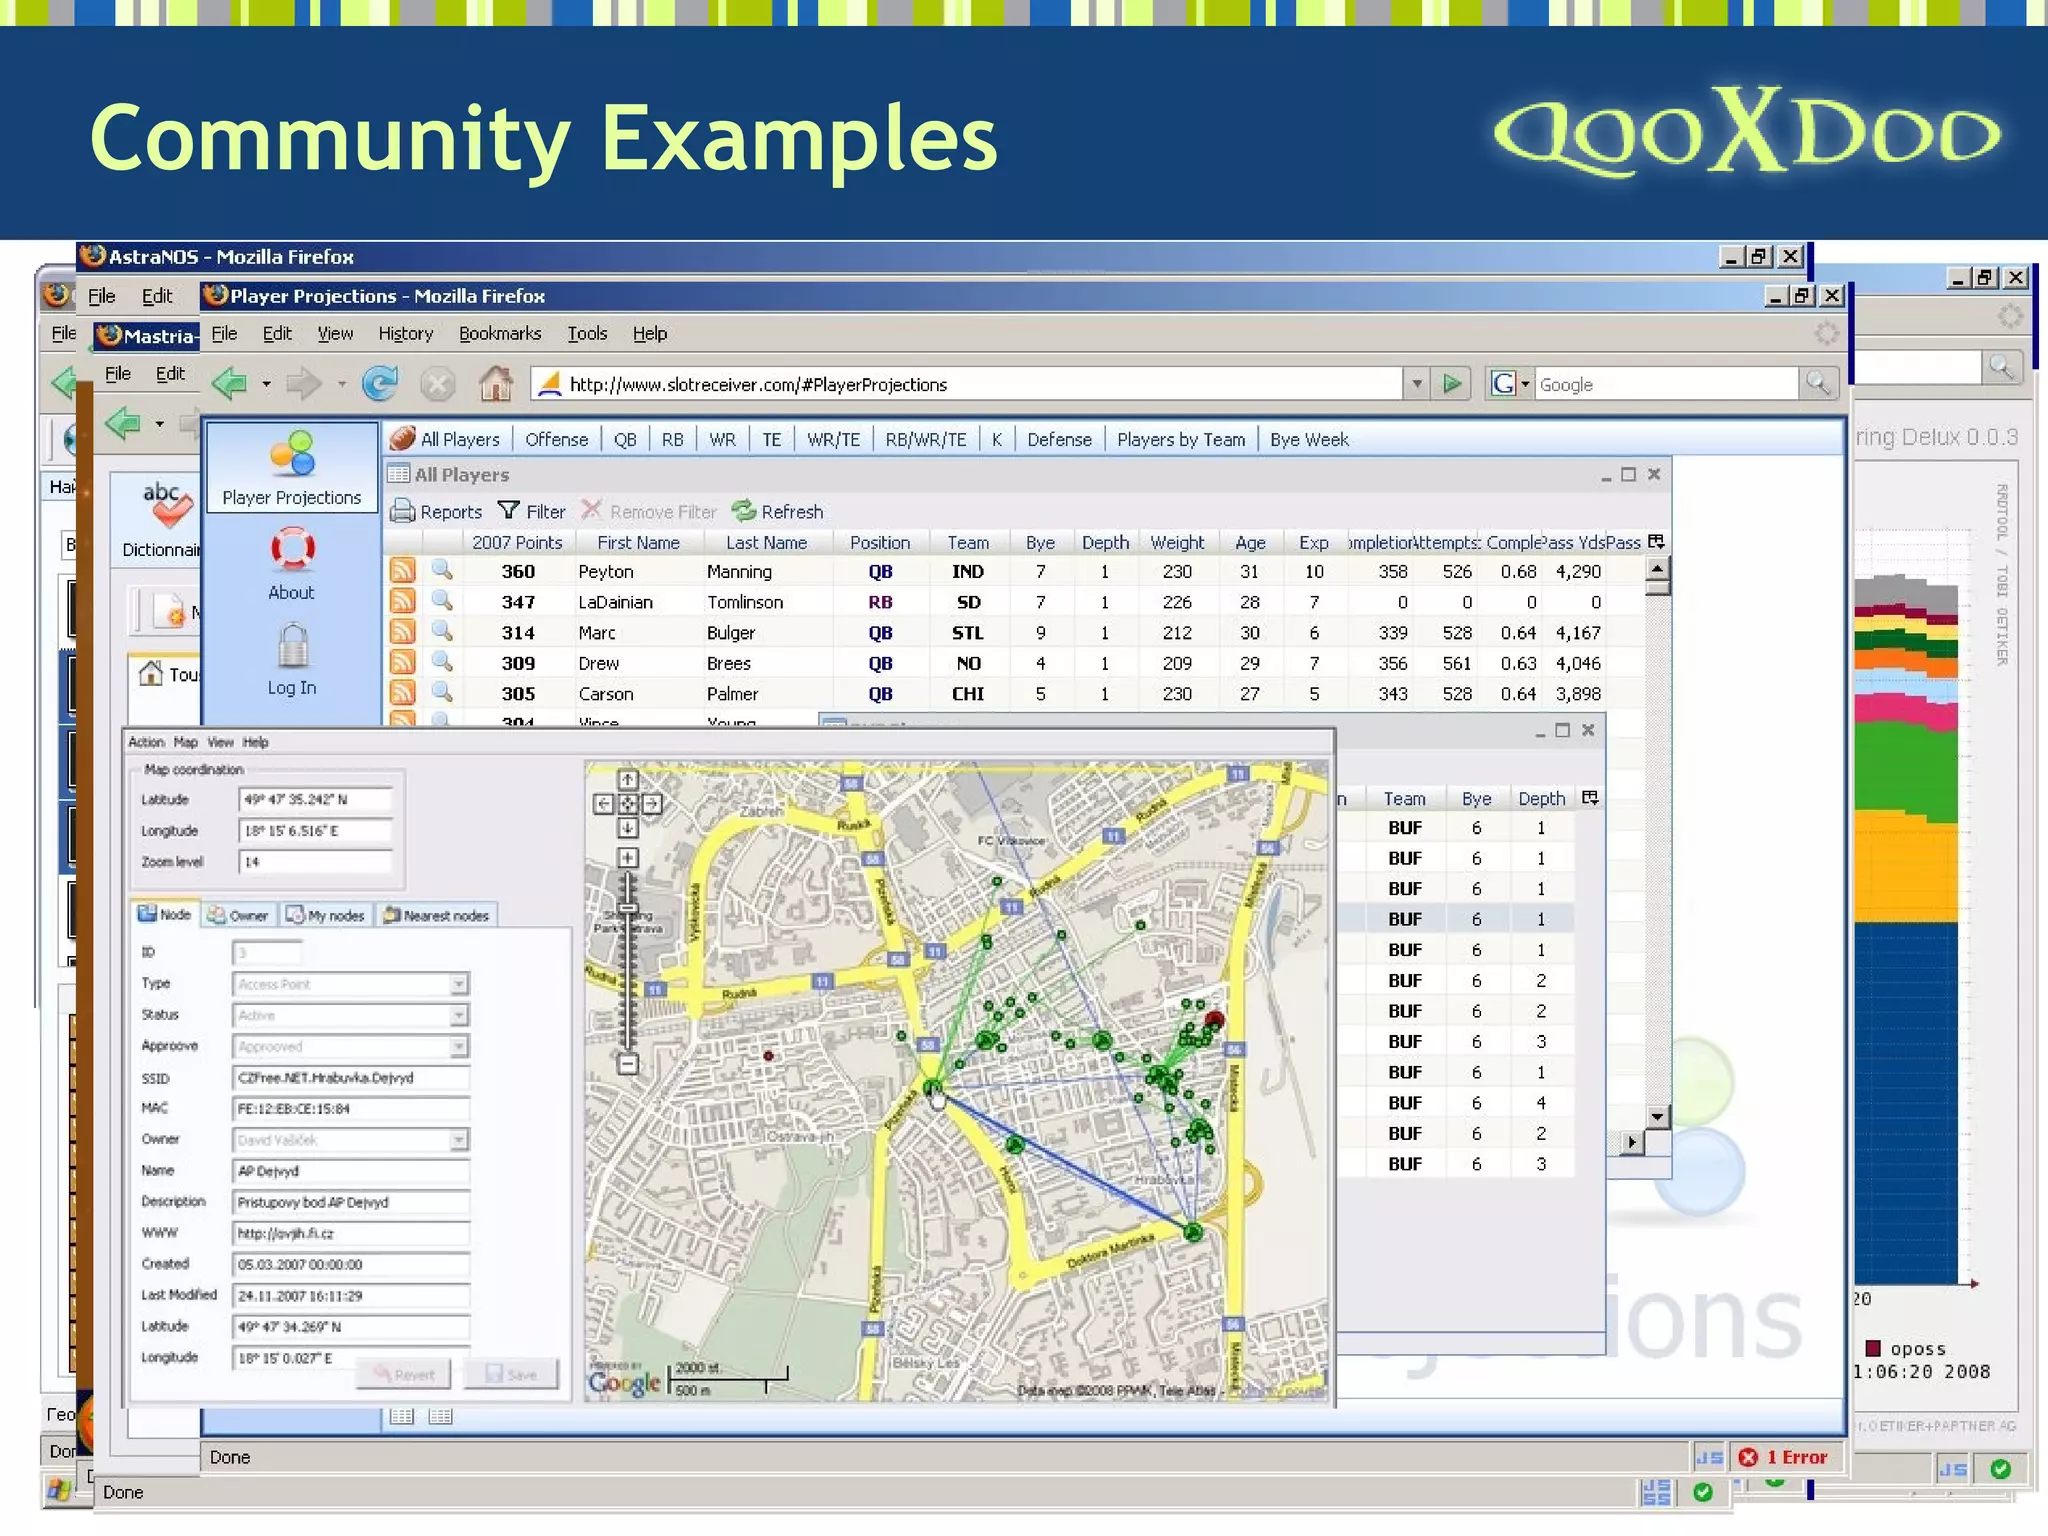Open the Bookmarks menu
Viewport: 2048px width, 1536px height.
pyautogui.click(x=499, y=334)
